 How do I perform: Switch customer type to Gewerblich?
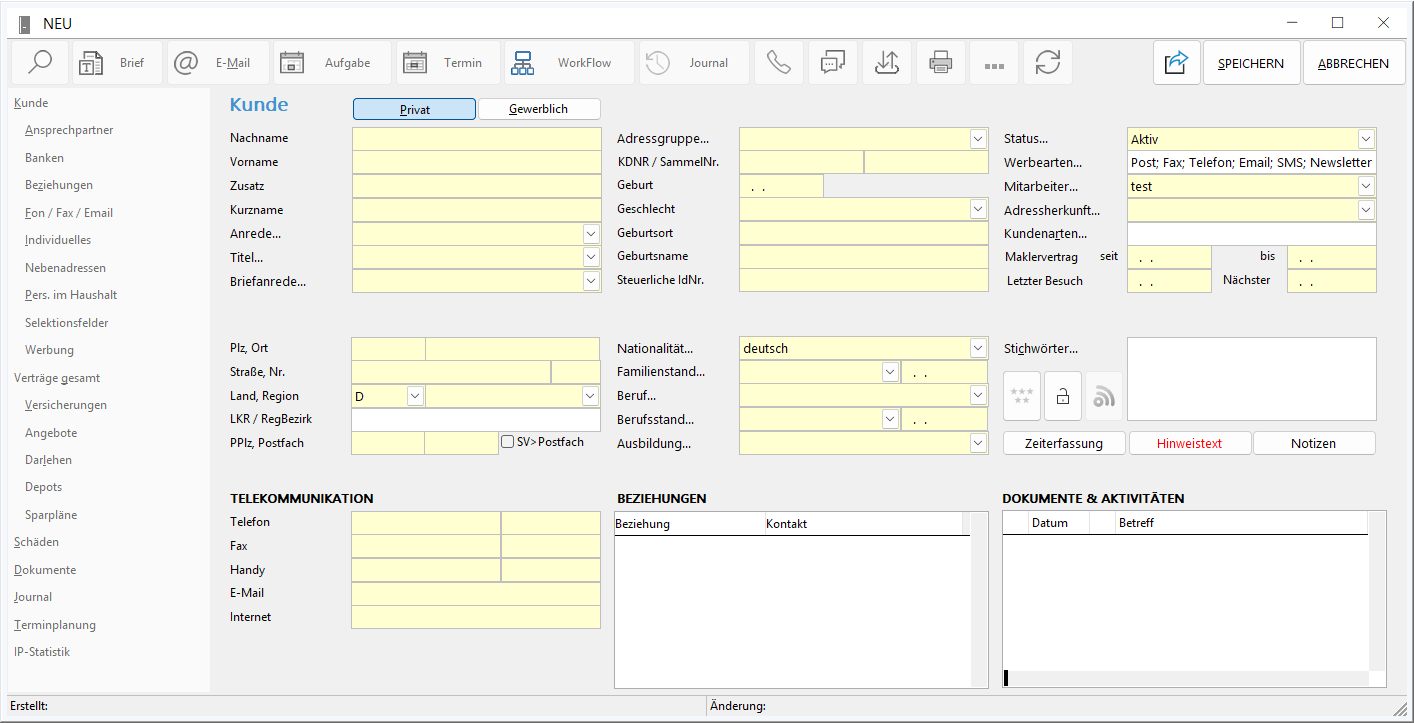(x=539, y=109)
